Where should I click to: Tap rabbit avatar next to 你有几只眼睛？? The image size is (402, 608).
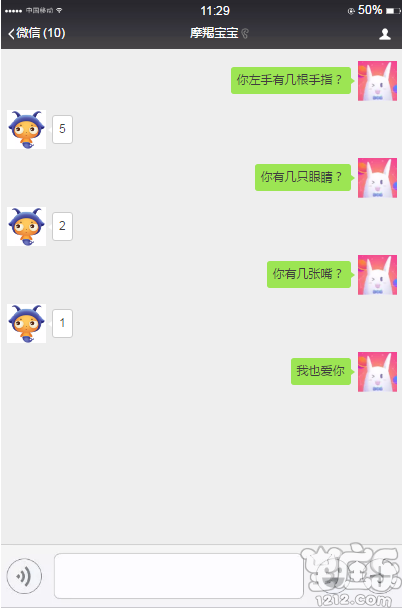(x=377, y=178)
